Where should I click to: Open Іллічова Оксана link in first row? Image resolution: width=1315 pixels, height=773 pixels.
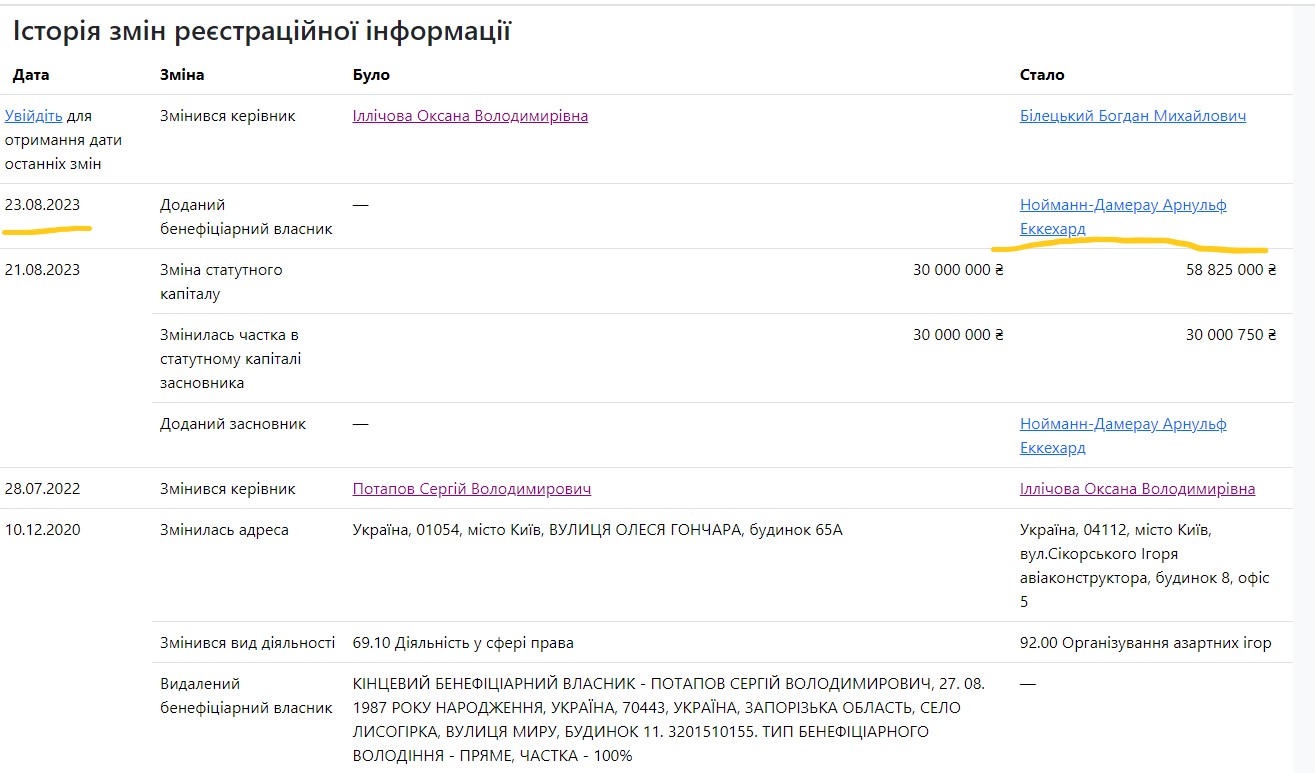click(470, 116)
